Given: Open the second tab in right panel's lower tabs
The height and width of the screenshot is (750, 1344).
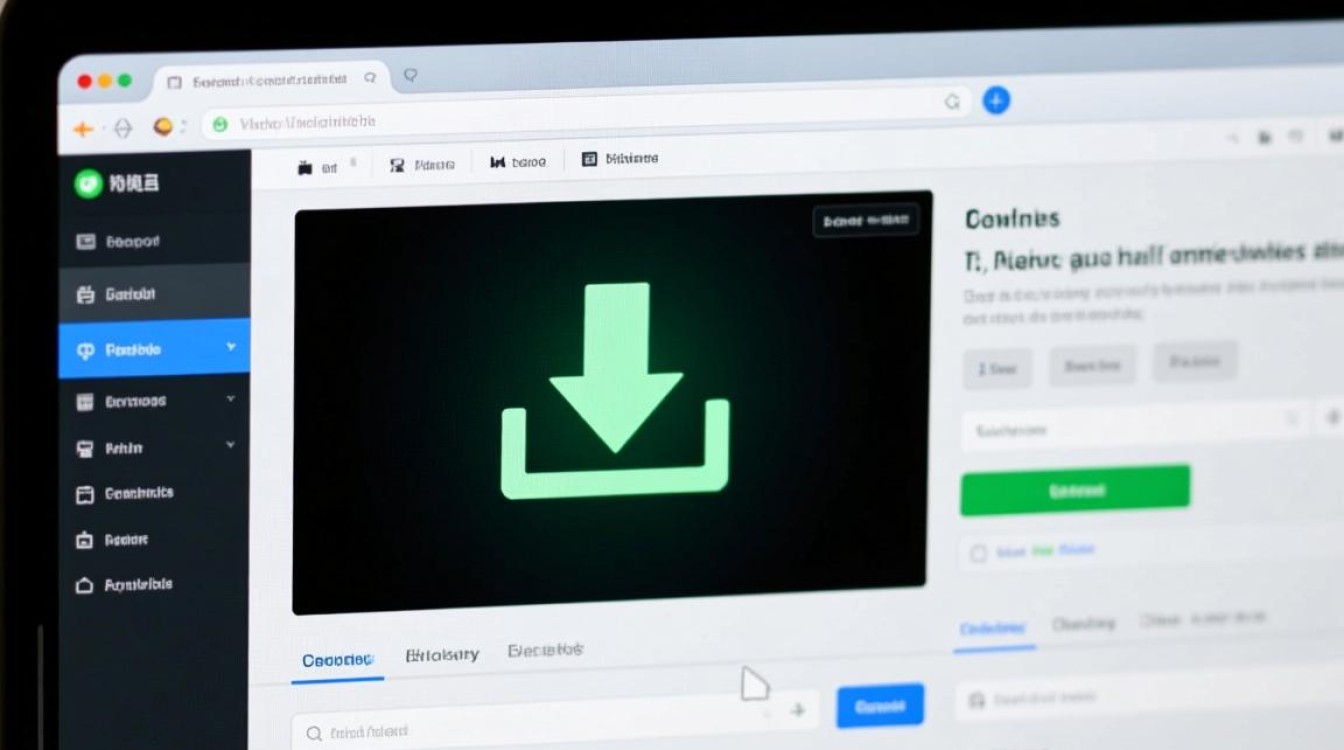Looking at the screenshot, I should click(1083, 624).
